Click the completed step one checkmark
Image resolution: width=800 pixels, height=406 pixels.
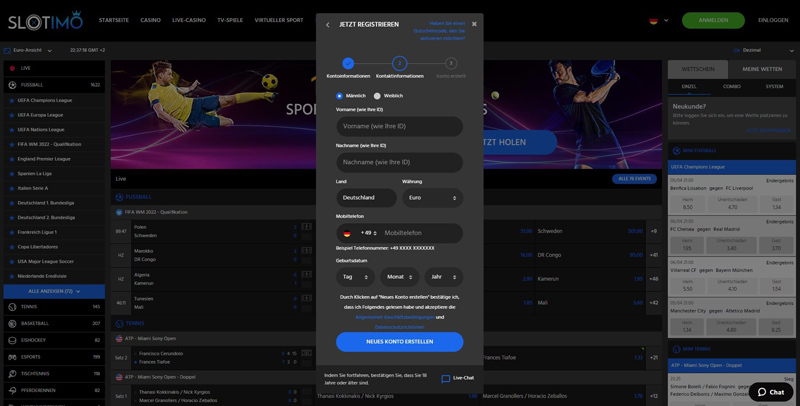(x=348, y=63)
